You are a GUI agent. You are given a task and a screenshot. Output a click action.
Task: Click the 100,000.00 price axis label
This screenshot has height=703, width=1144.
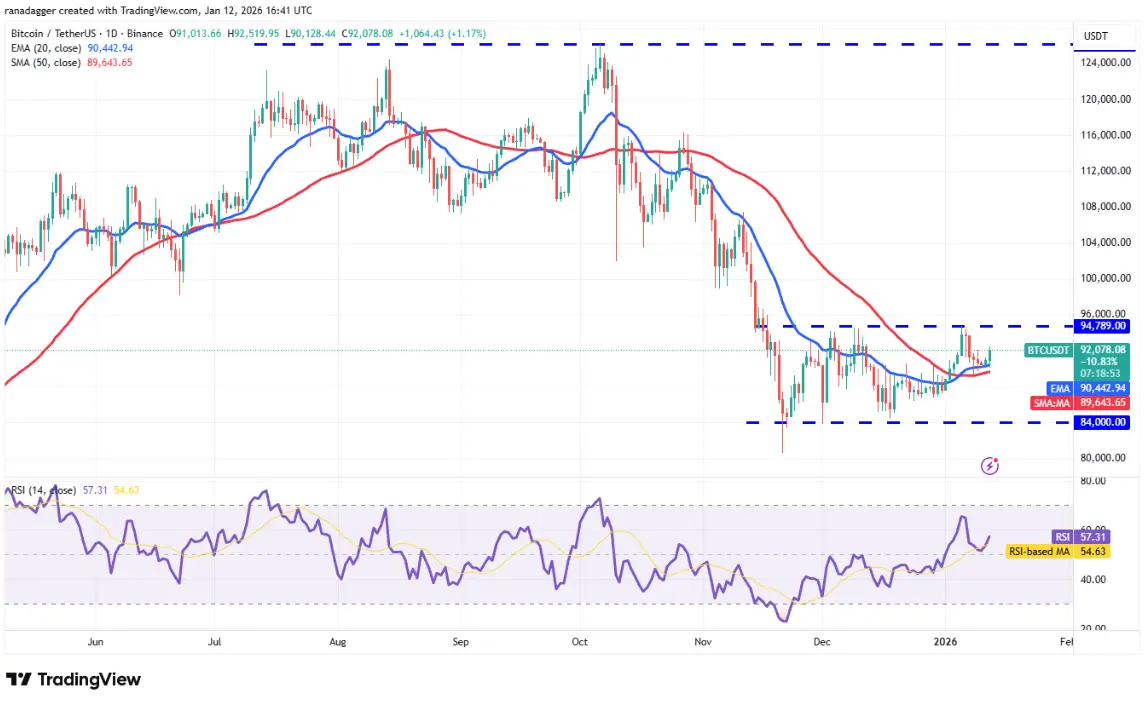1105,278
